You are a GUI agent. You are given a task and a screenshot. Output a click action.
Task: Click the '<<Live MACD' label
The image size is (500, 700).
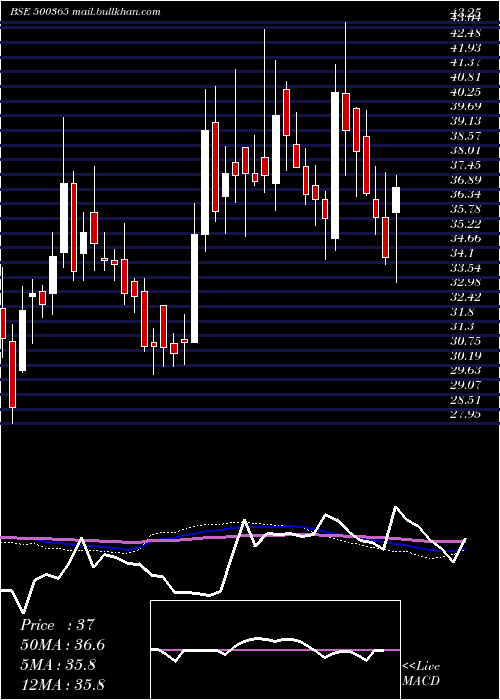click(421, 674)
